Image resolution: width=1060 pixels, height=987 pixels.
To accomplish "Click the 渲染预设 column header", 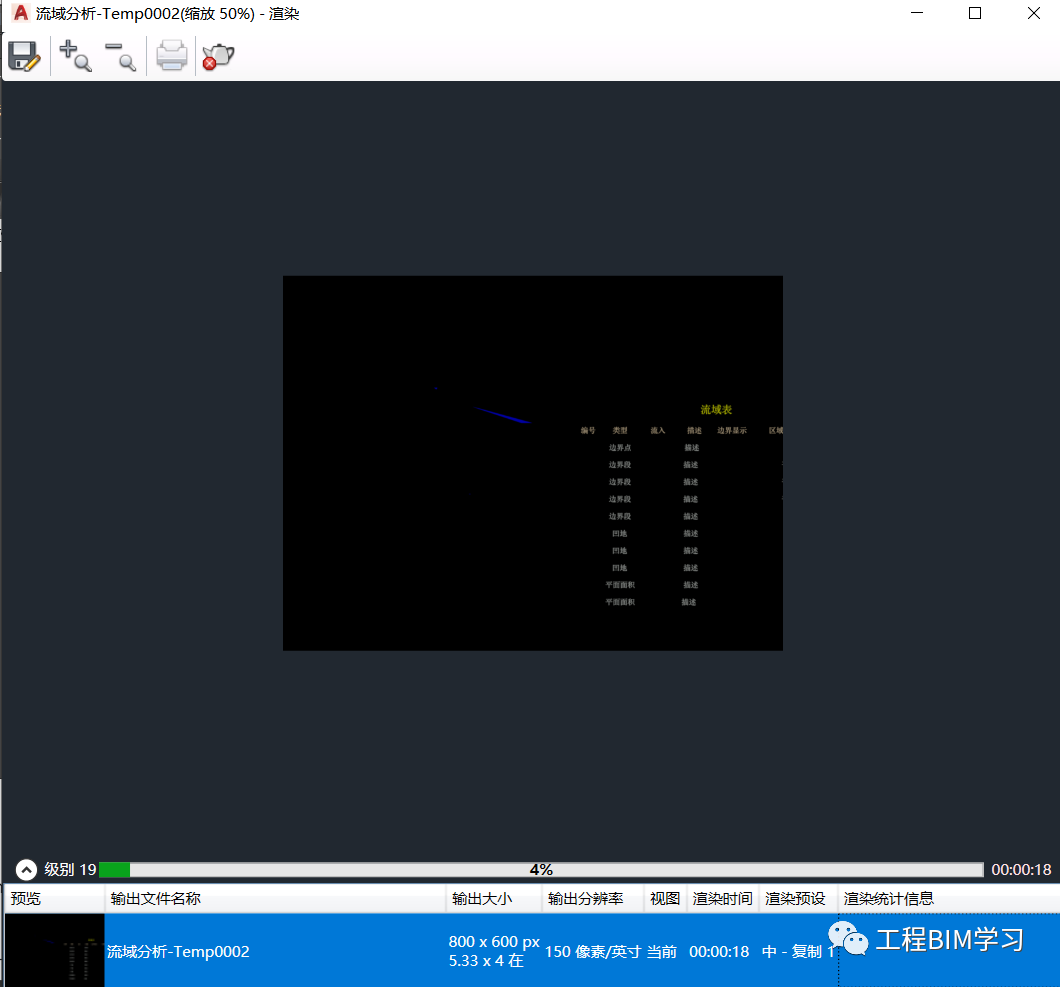I will click(798, 898).
